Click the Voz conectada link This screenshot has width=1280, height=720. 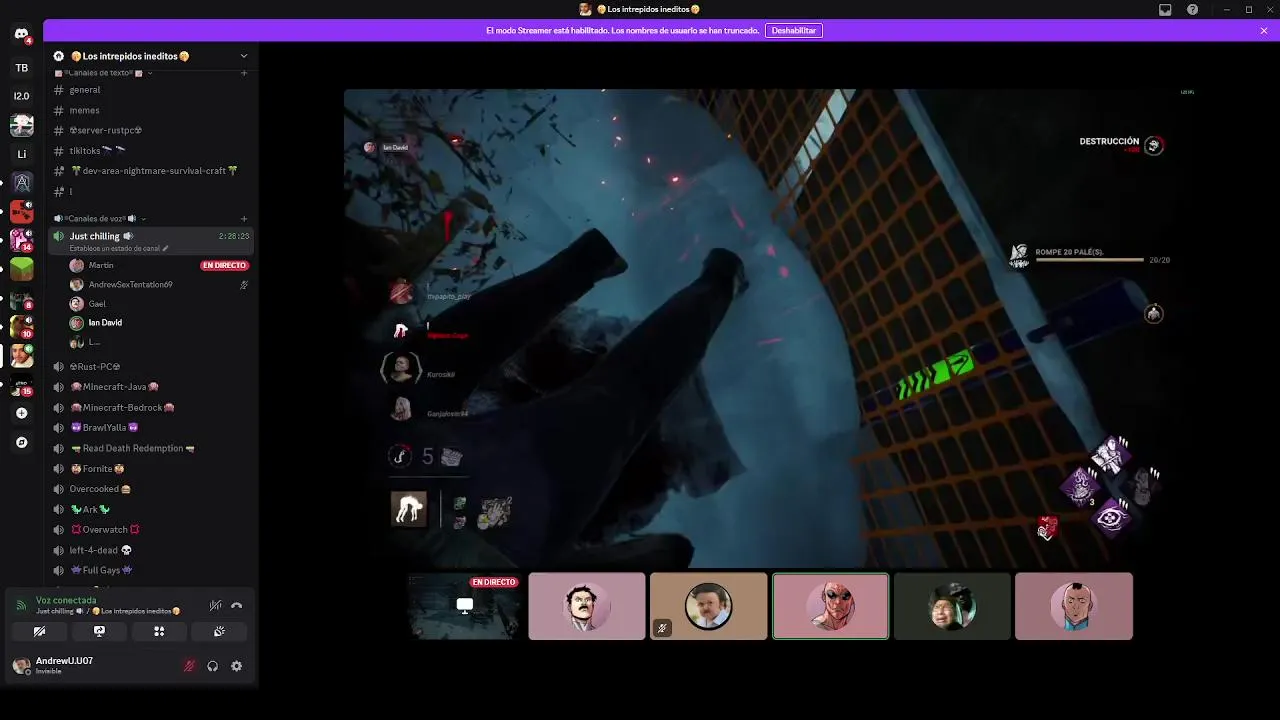coord(66,601)
